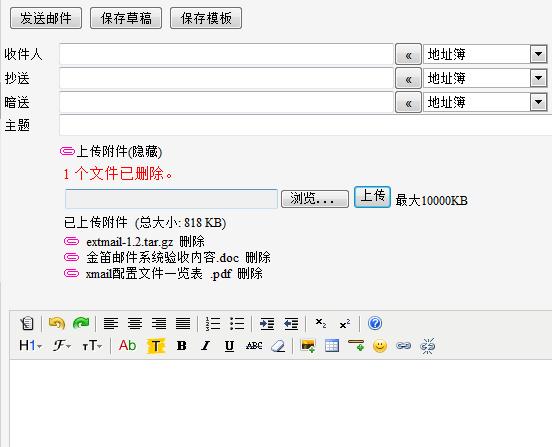Click the Insert hyperlink chain icon

click(403, 346)
